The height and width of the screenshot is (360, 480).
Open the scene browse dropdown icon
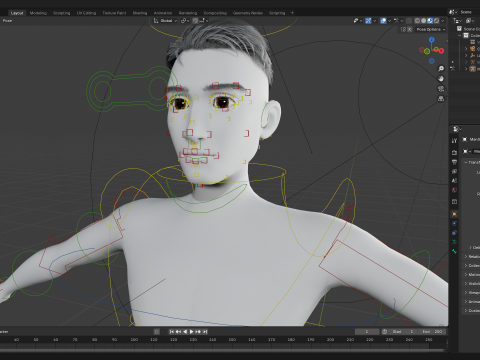[453, 12]
